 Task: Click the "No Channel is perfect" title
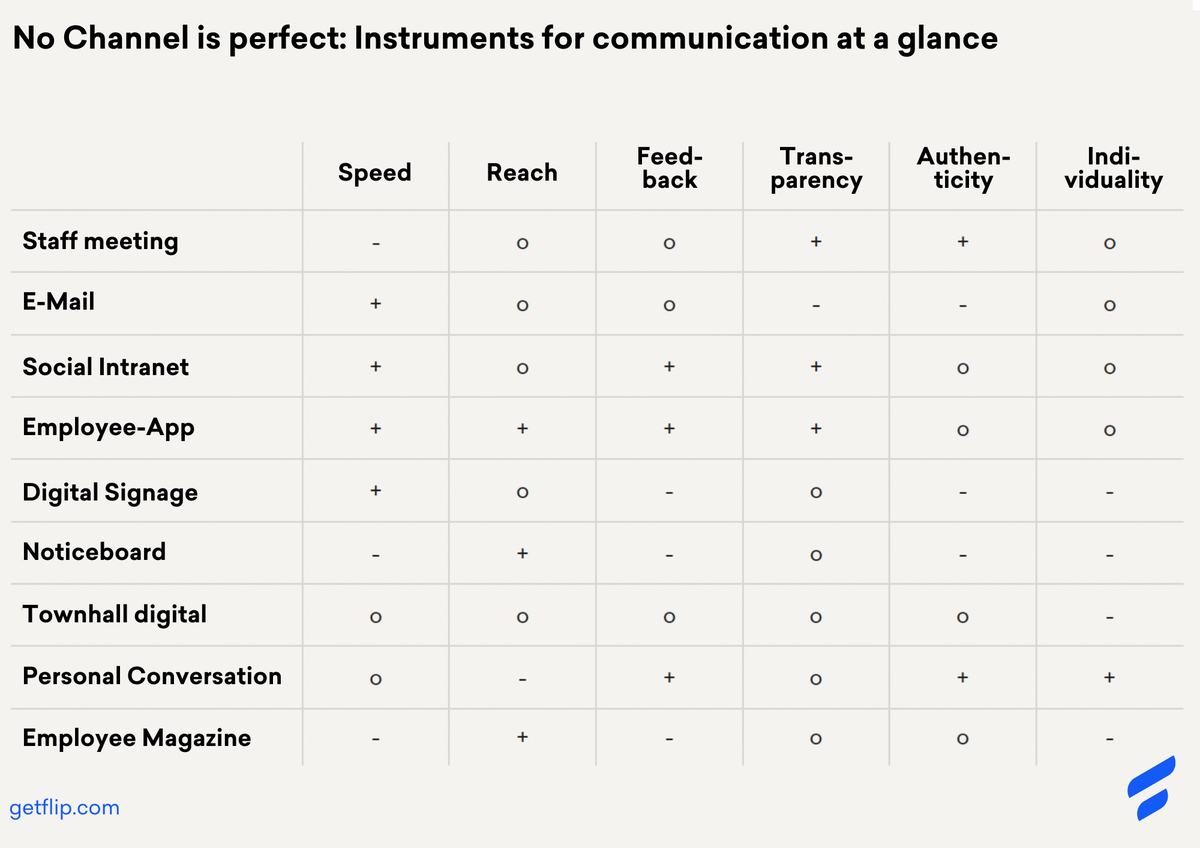(x=505, y=39)
